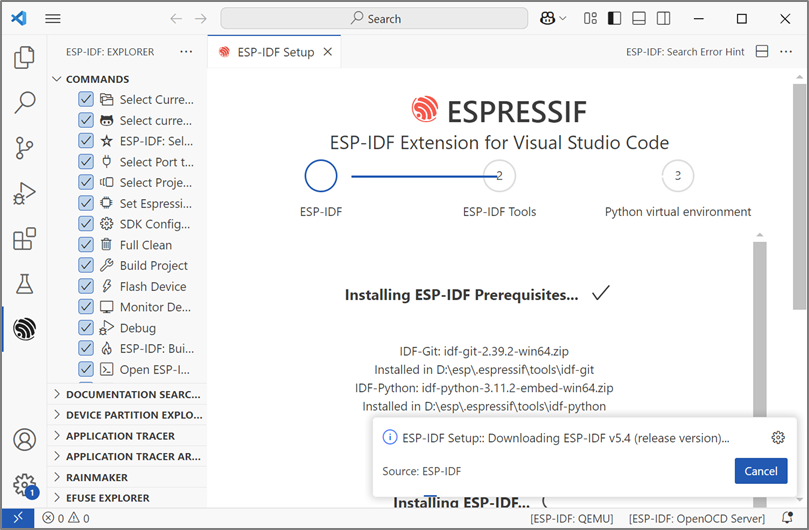Toggle the ESP-IDF: Sel... checkbox
809x530 pixels.
pyautogui.click(x=86, y=140)
